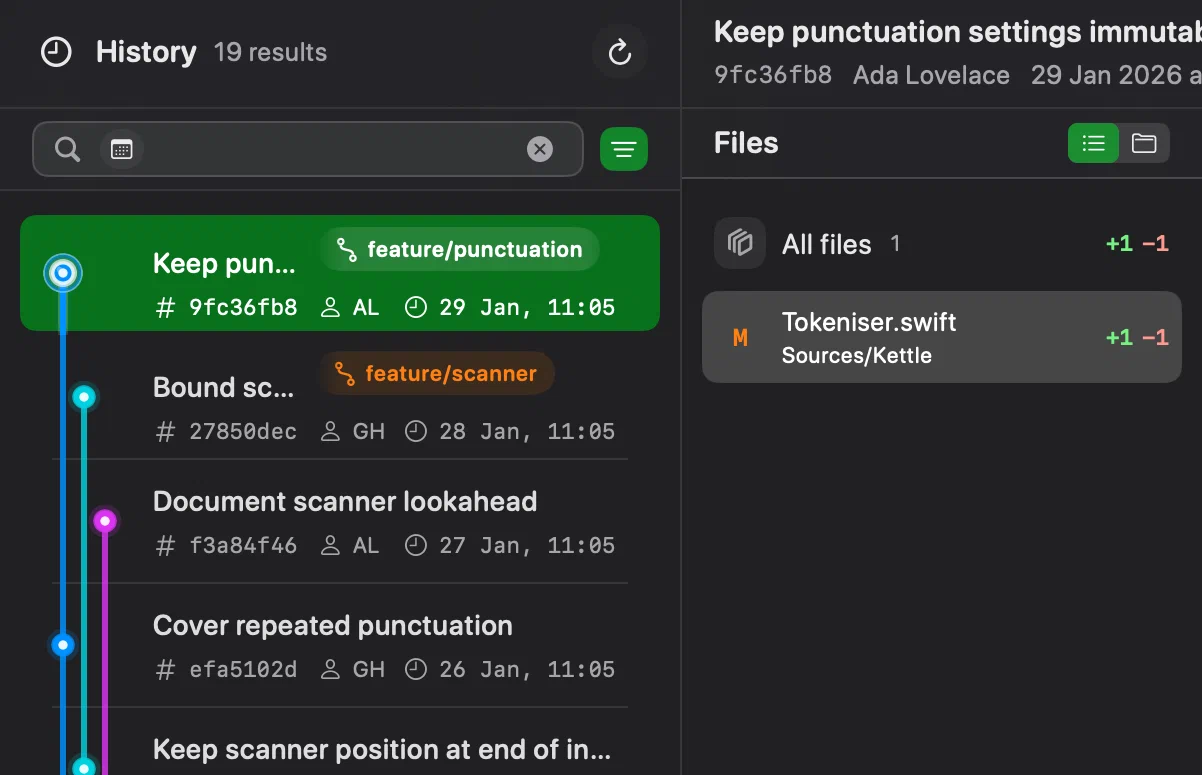This screenshot has width=1202, height=775.
Task: Click author AL on 9fc36fb8 row
Action: click(366, 307)
